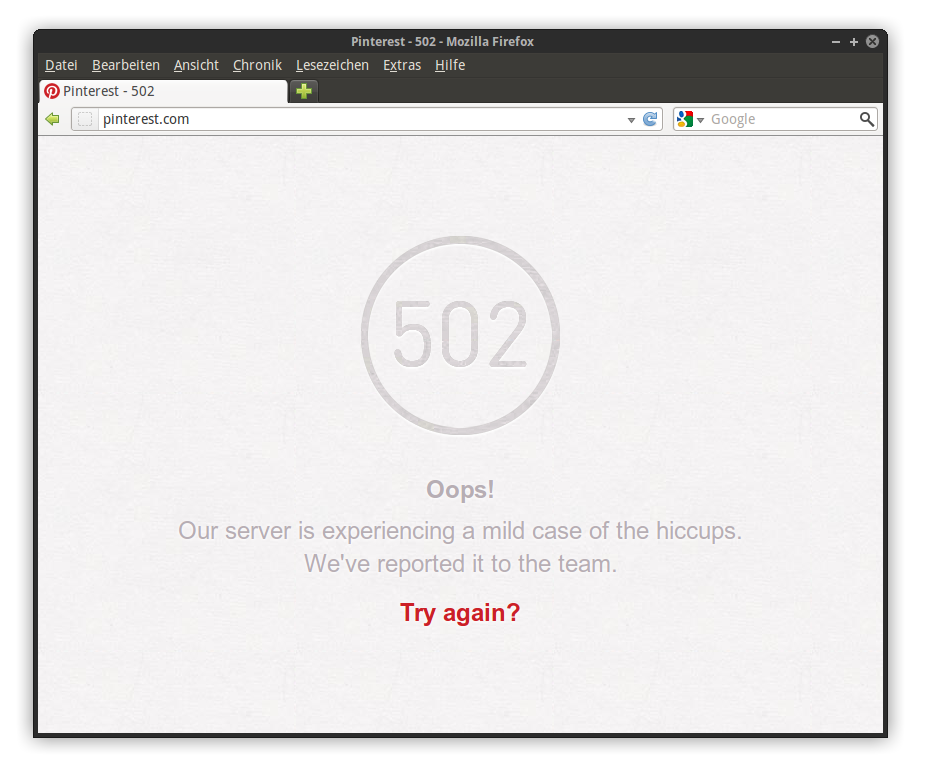Click the Try again? link
The image size is (927, 757).
(460, 613)
